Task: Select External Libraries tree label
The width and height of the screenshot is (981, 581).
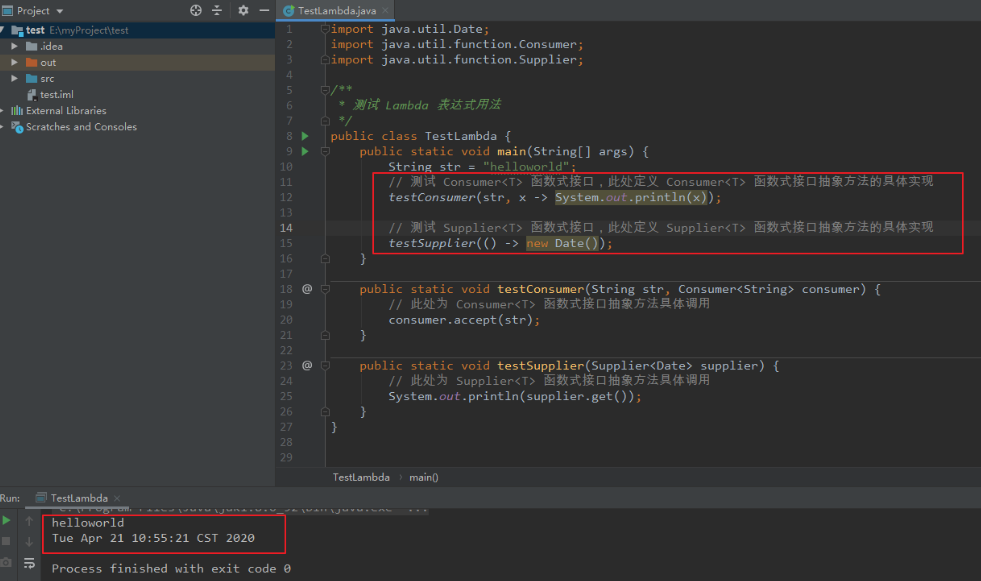Action: point(66,111)
